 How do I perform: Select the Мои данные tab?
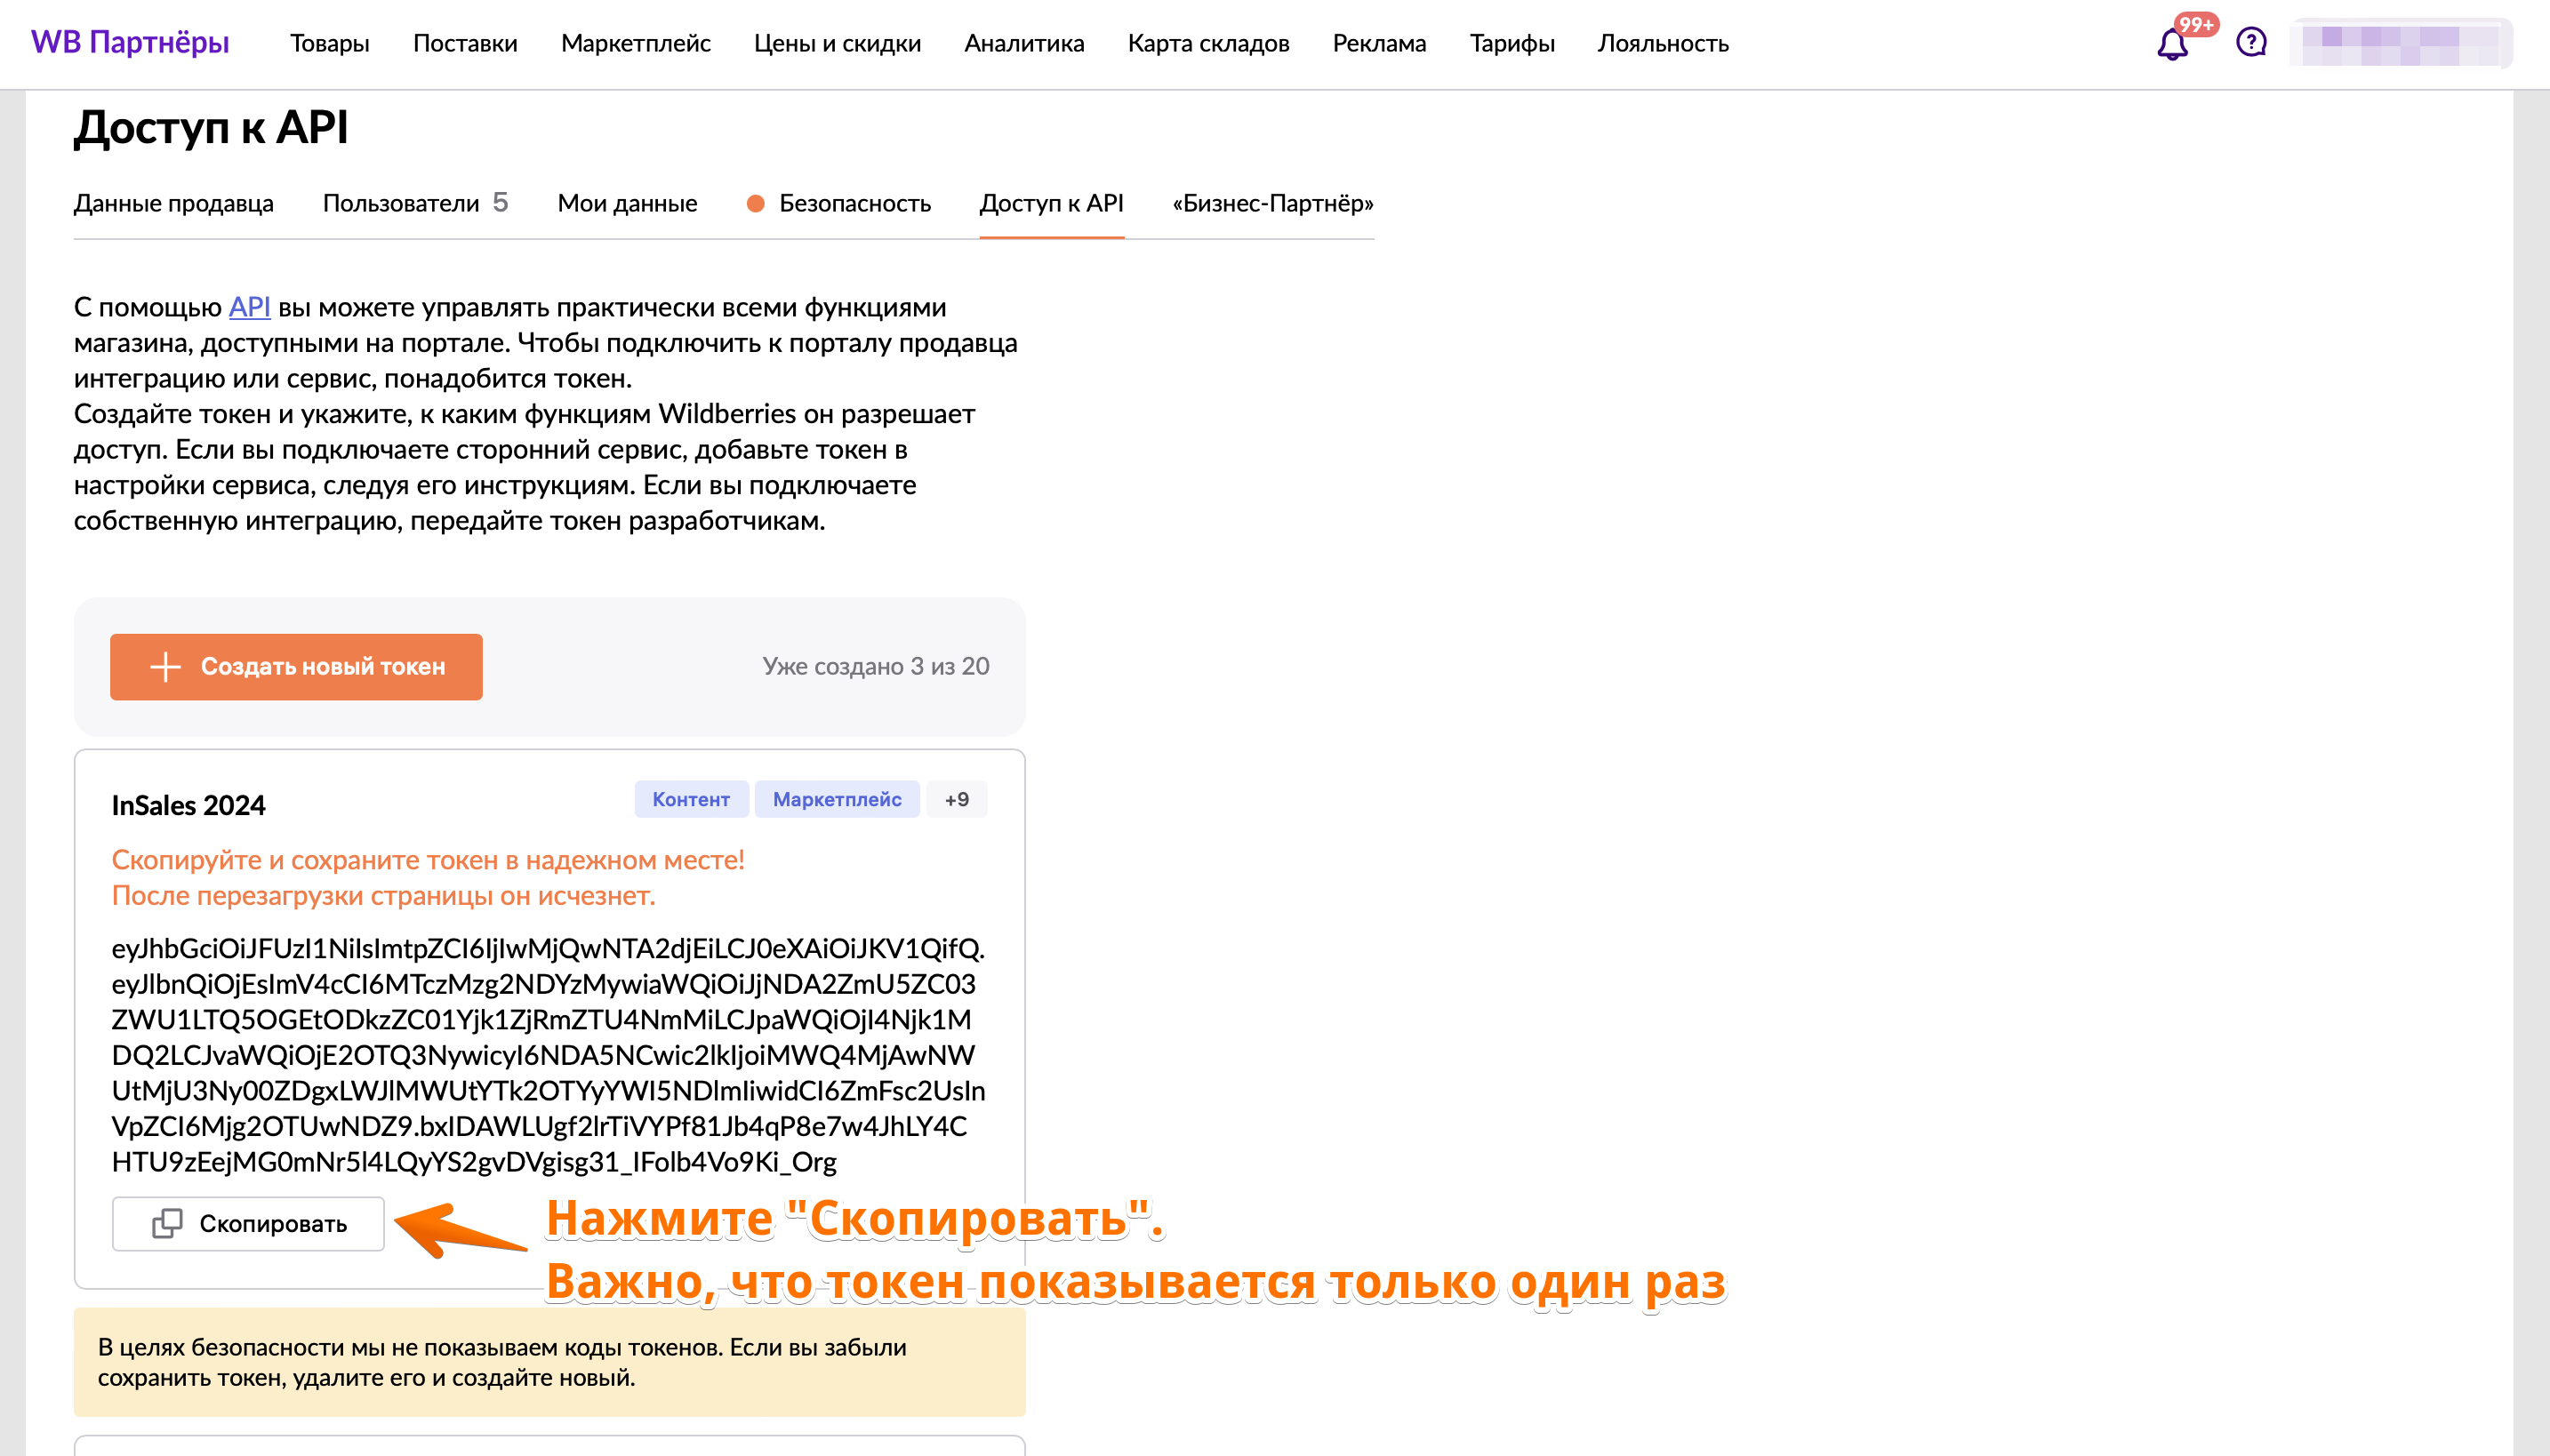pos(627,203)
